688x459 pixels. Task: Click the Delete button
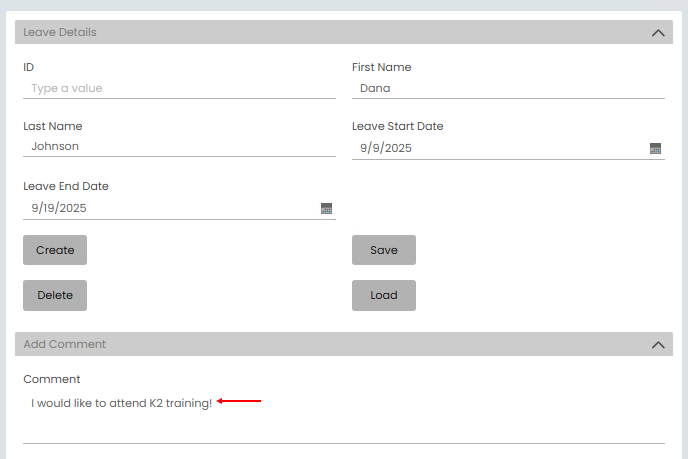pos(55,295)
